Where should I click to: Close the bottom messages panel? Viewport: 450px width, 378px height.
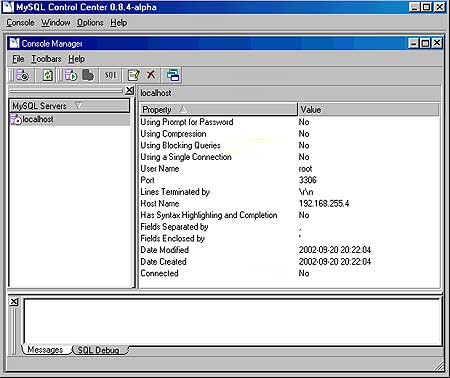click(x=14, y=302)
